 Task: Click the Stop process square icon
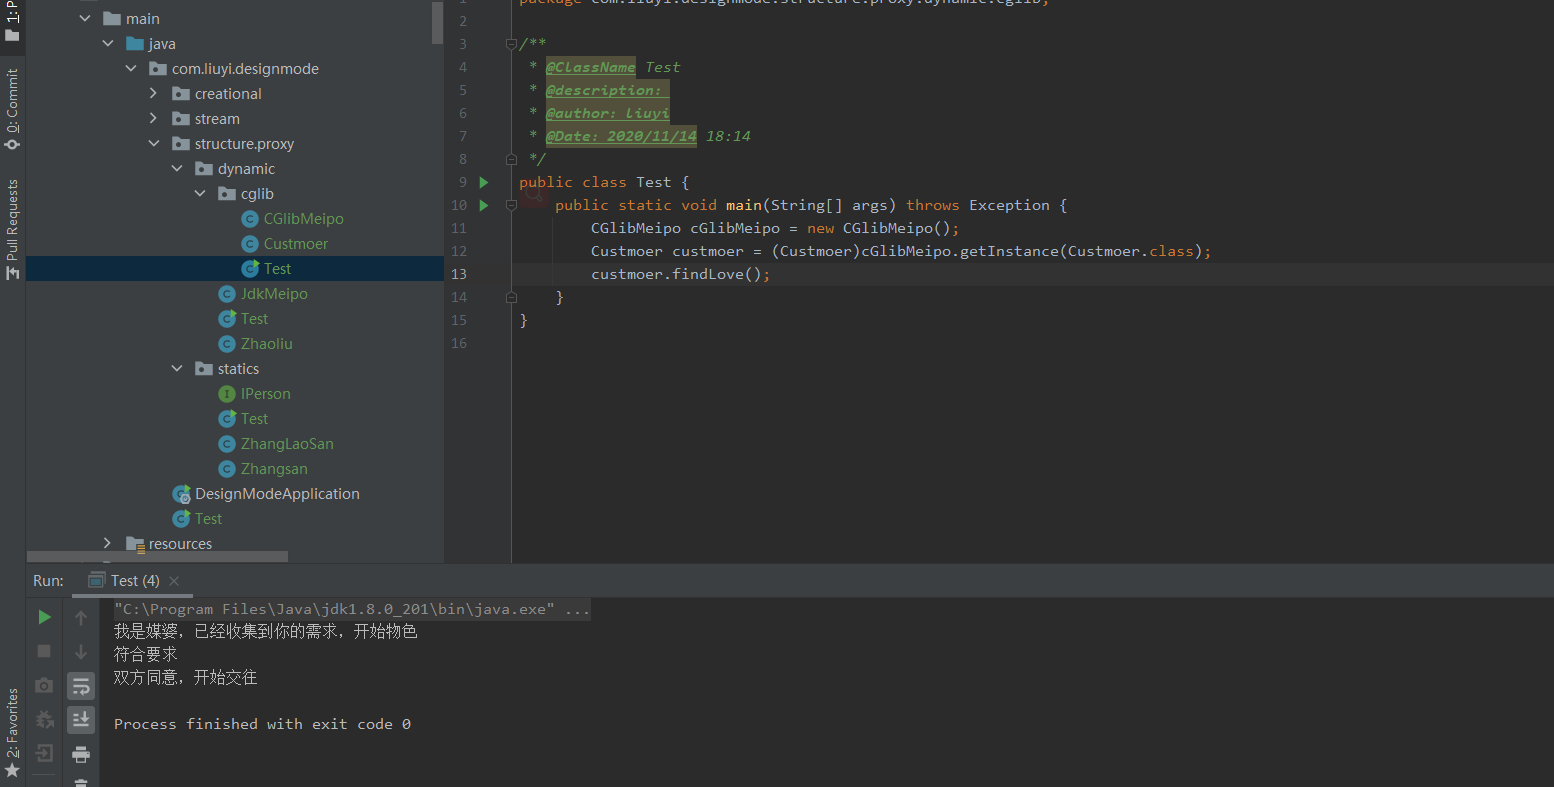tap(44, 651)
